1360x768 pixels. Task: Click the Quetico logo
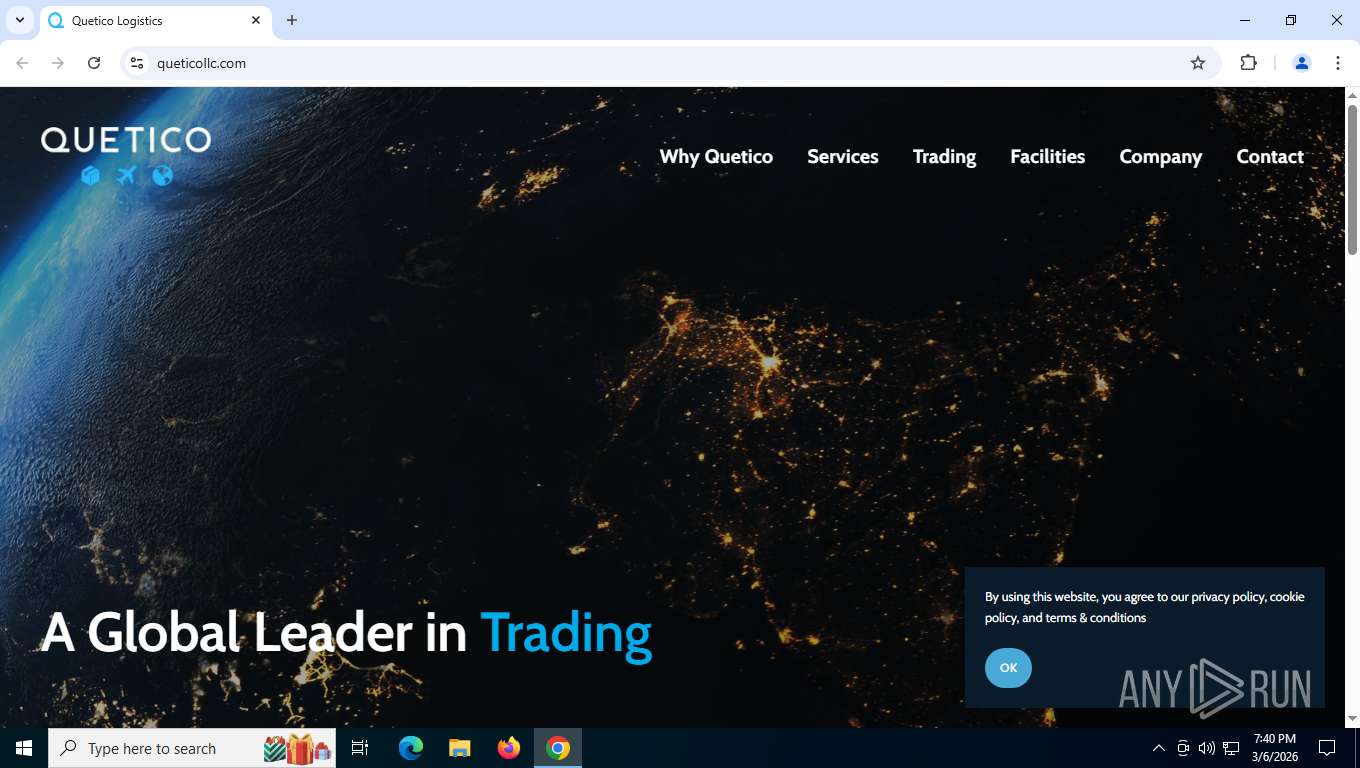126,155
